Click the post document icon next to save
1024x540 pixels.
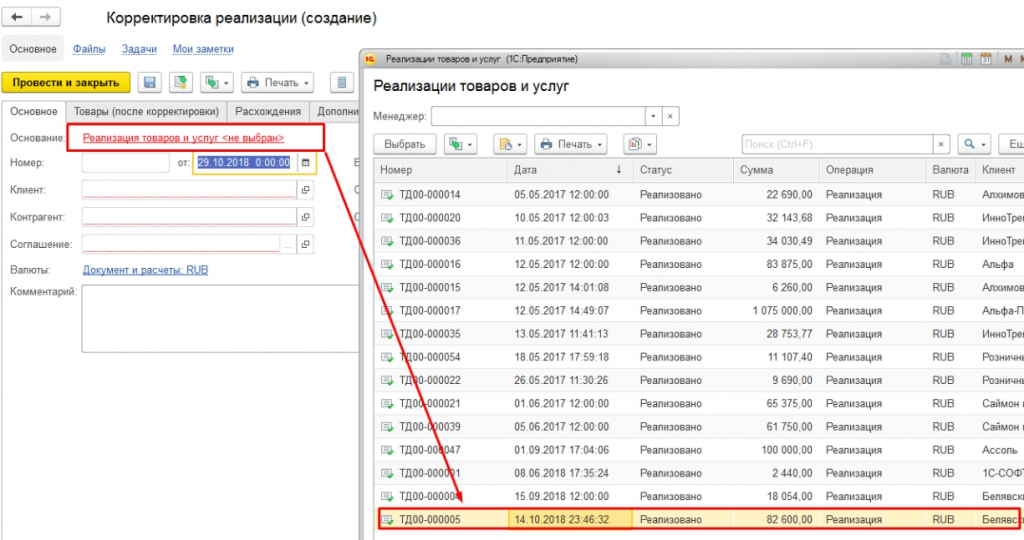(180, 83)
